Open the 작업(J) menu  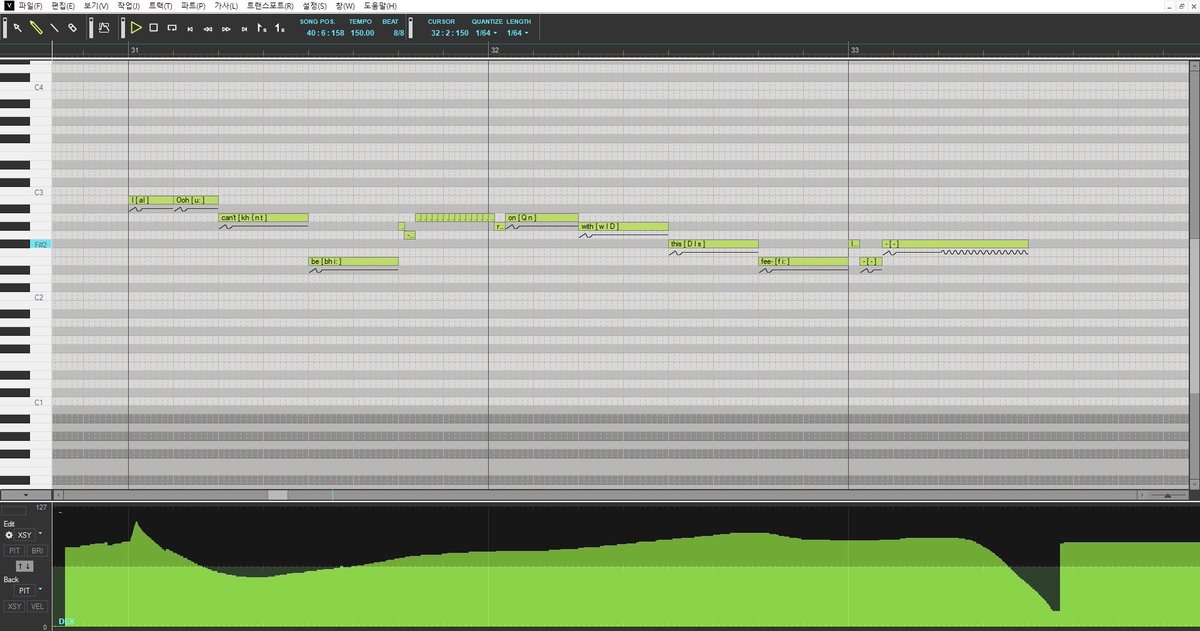coord(129,6)
